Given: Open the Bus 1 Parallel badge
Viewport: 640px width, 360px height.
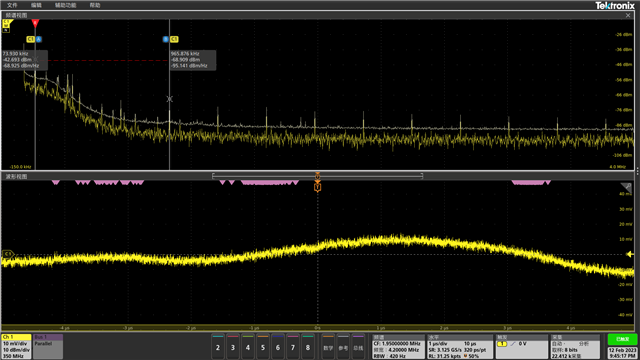Looking at the screenshot, I should (x=48, y=347).
